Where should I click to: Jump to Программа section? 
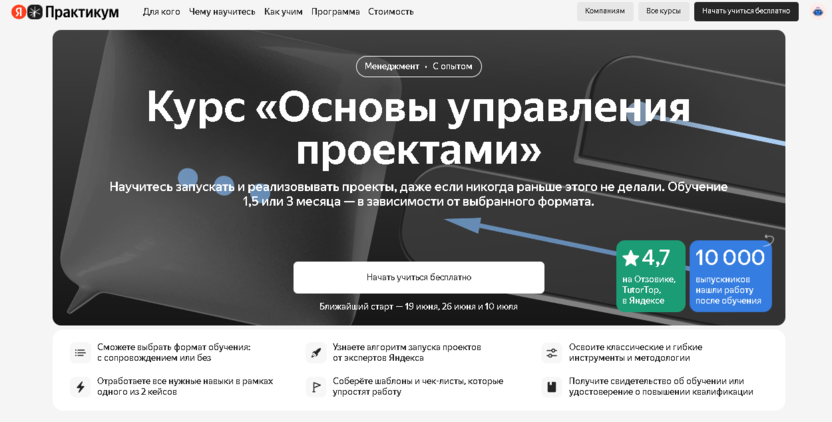[x=335, y=12]
